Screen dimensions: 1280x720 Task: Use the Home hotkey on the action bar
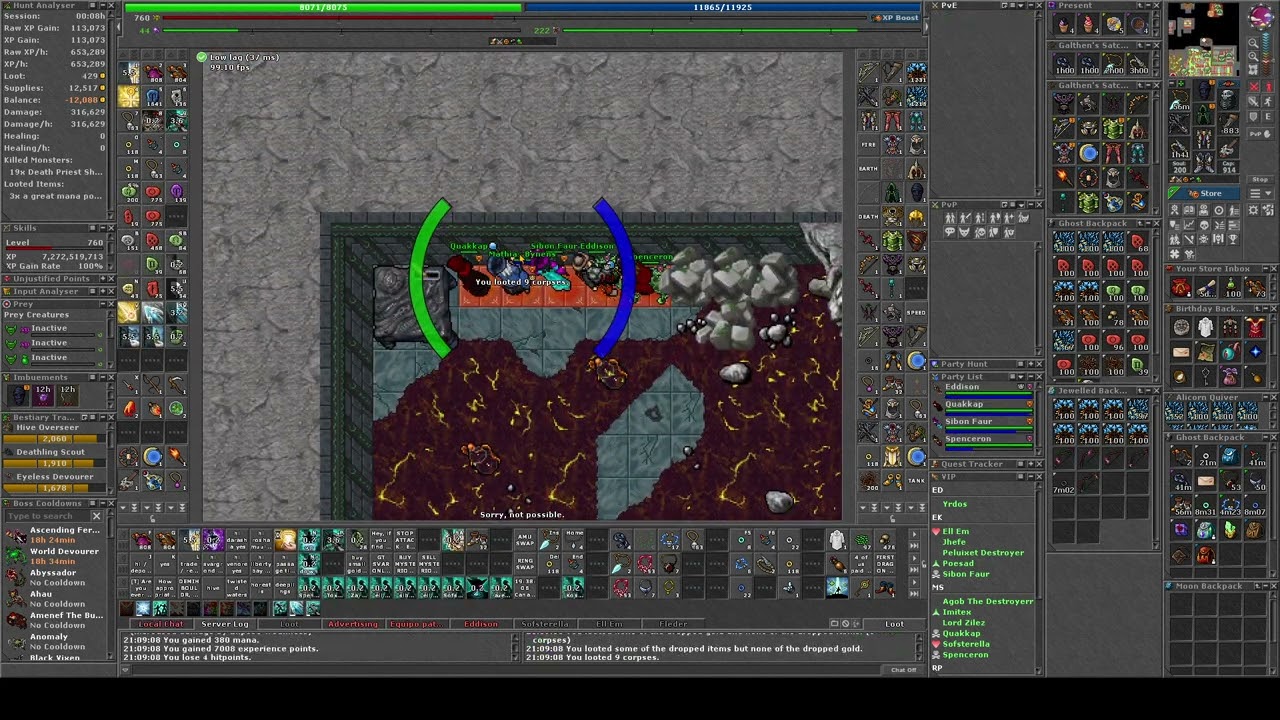[574, 541]
